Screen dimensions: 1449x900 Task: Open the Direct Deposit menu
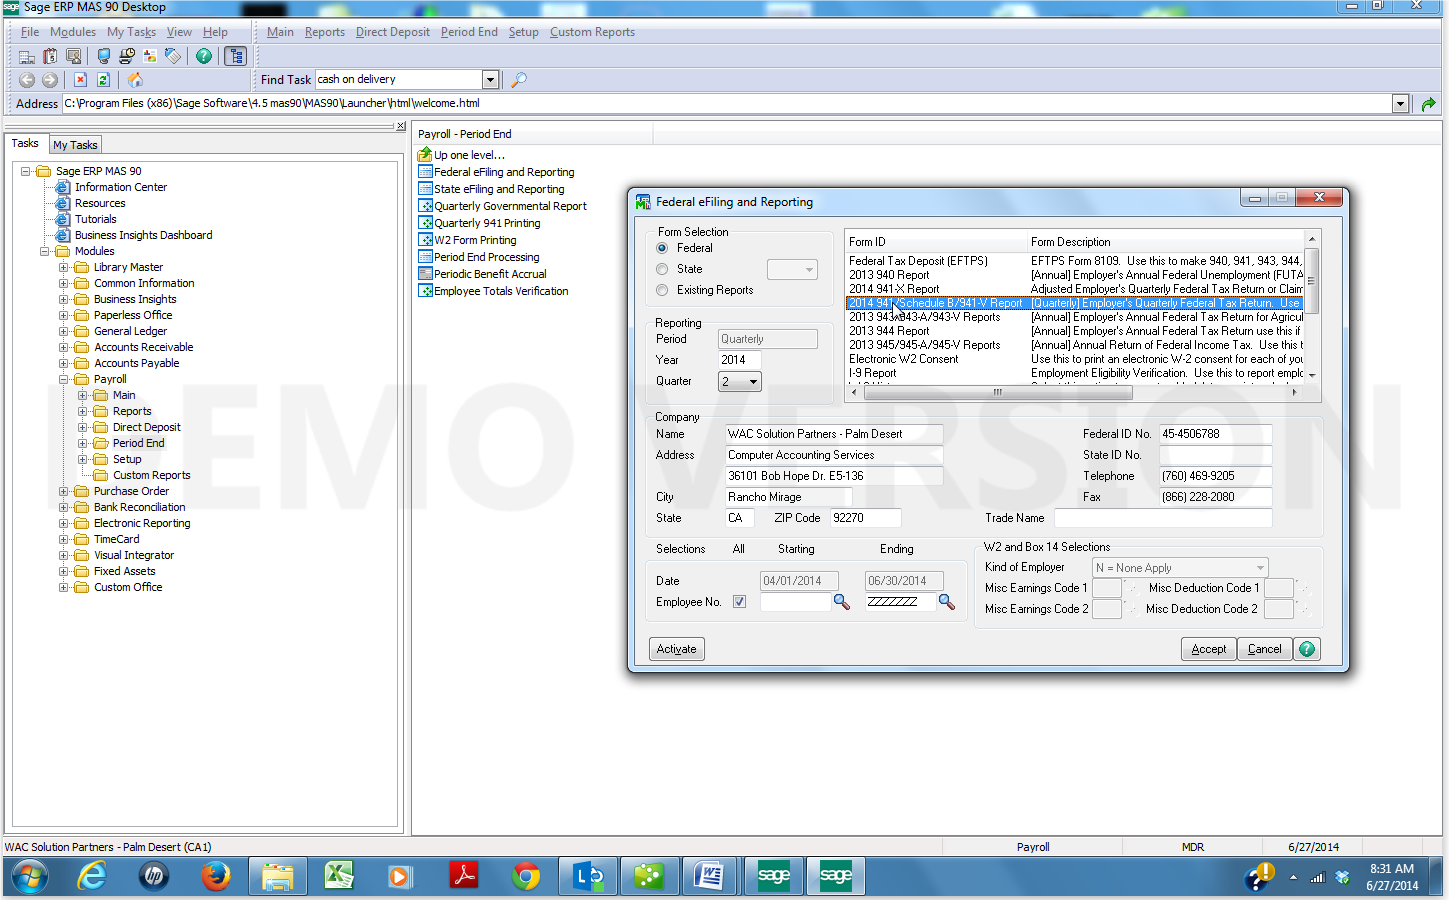pyautogui.click(x=392, y=32)
